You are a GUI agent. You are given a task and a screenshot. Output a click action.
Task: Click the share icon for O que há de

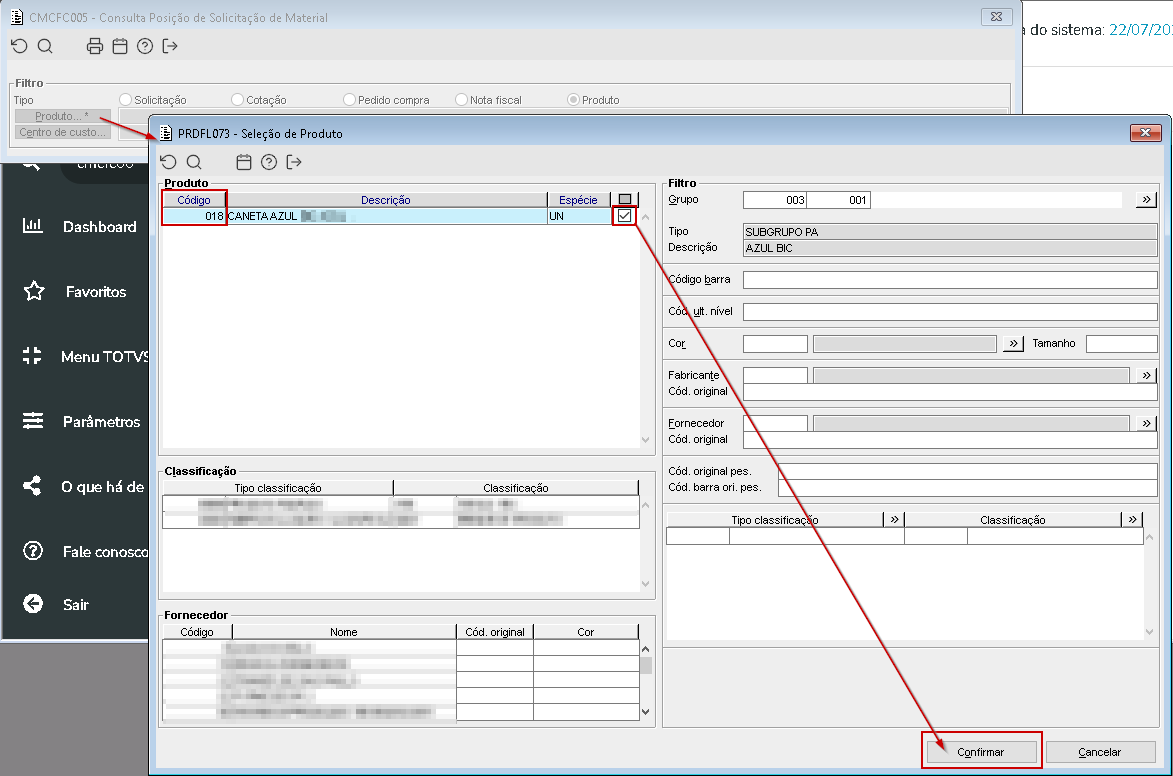pos(32,486)
